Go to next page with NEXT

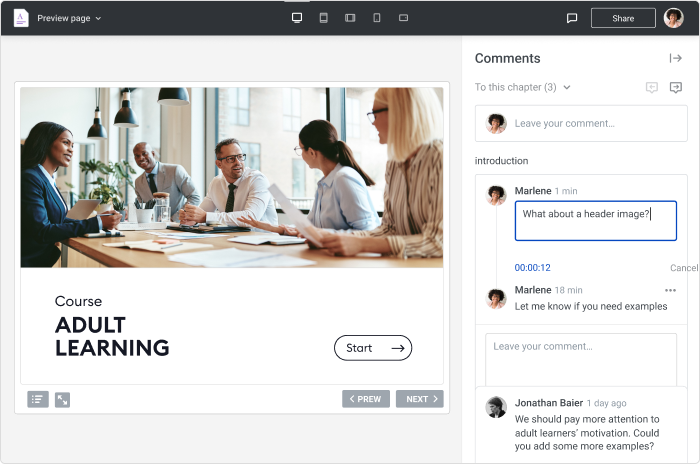click(x=420, y=399)
